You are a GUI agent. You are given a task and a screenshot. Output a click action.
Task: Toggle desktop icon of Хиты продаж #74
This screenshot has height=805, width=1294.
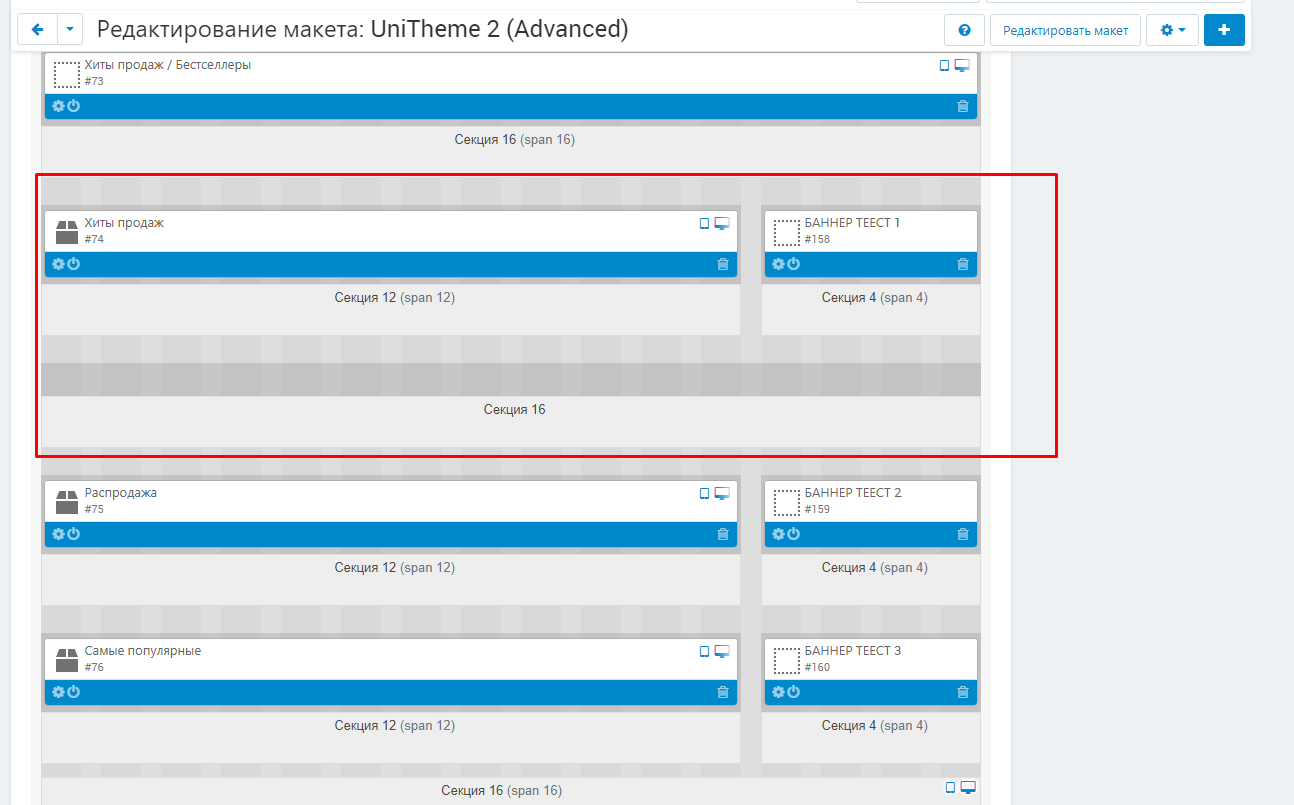coord(722,223)
